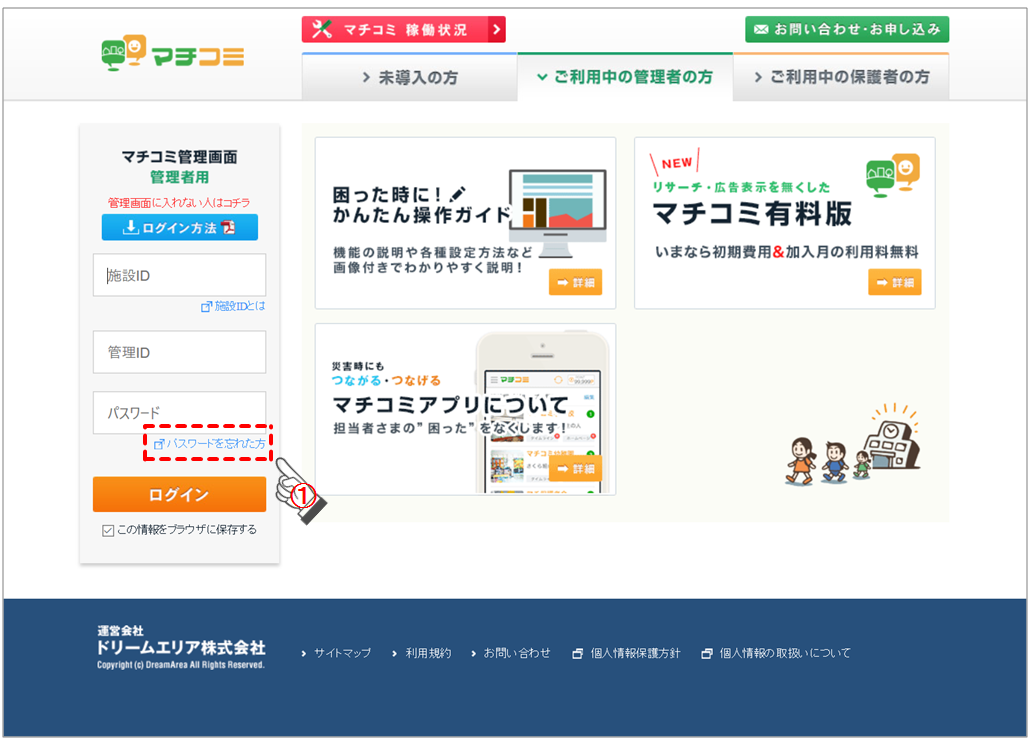
Task: Focus the 管理ID input field
Action: coord(179,352)
